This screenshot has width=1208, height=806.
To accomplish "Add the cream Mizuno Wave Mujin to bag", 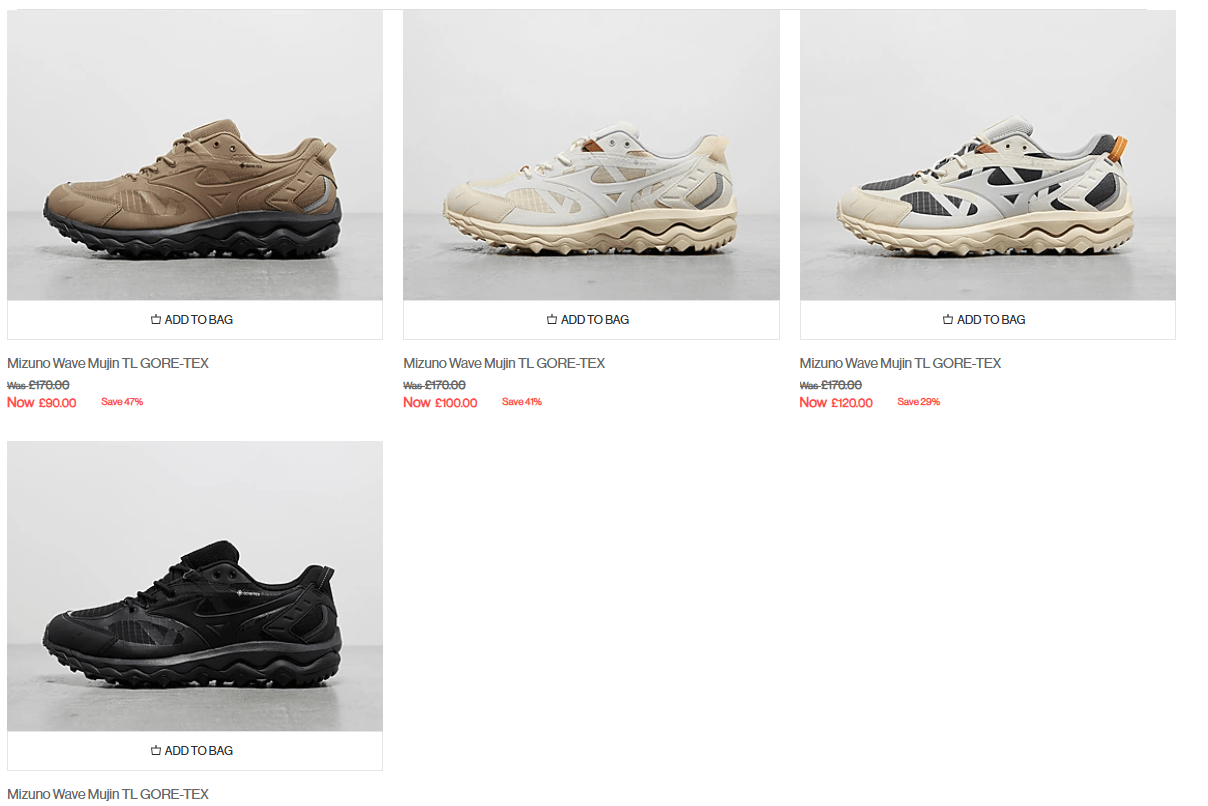I will (591, 320).
